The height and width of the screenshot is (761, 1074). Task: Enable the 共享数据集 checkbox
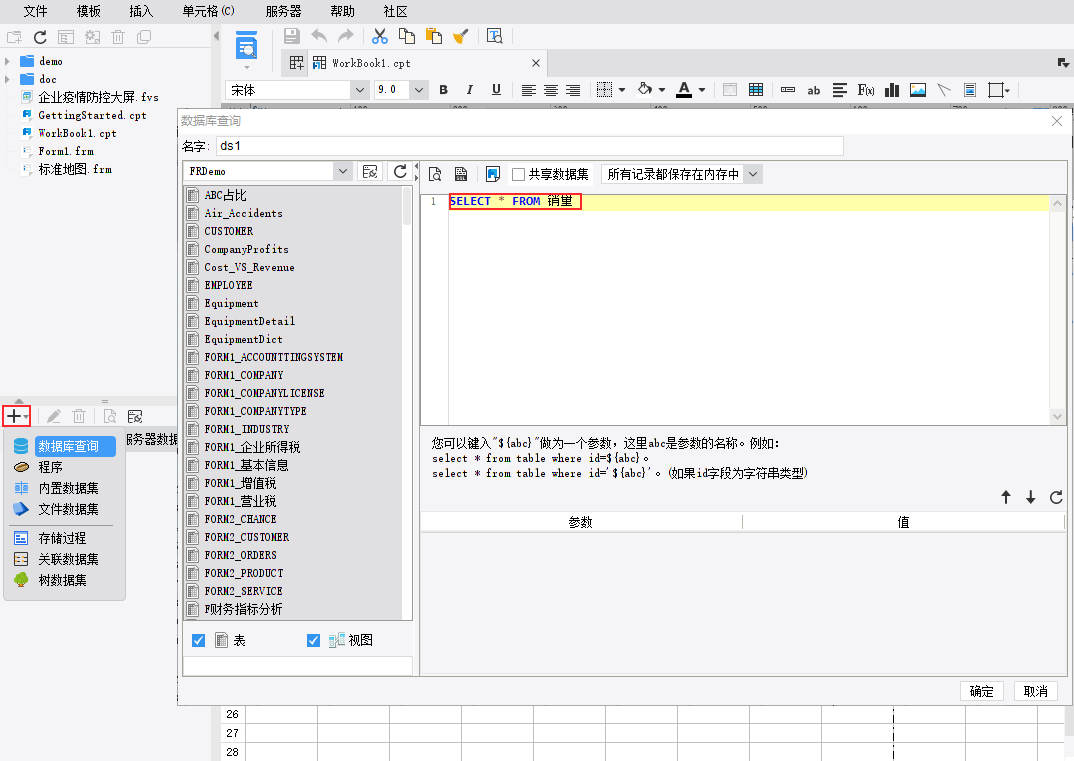click(x=518, y=174)
